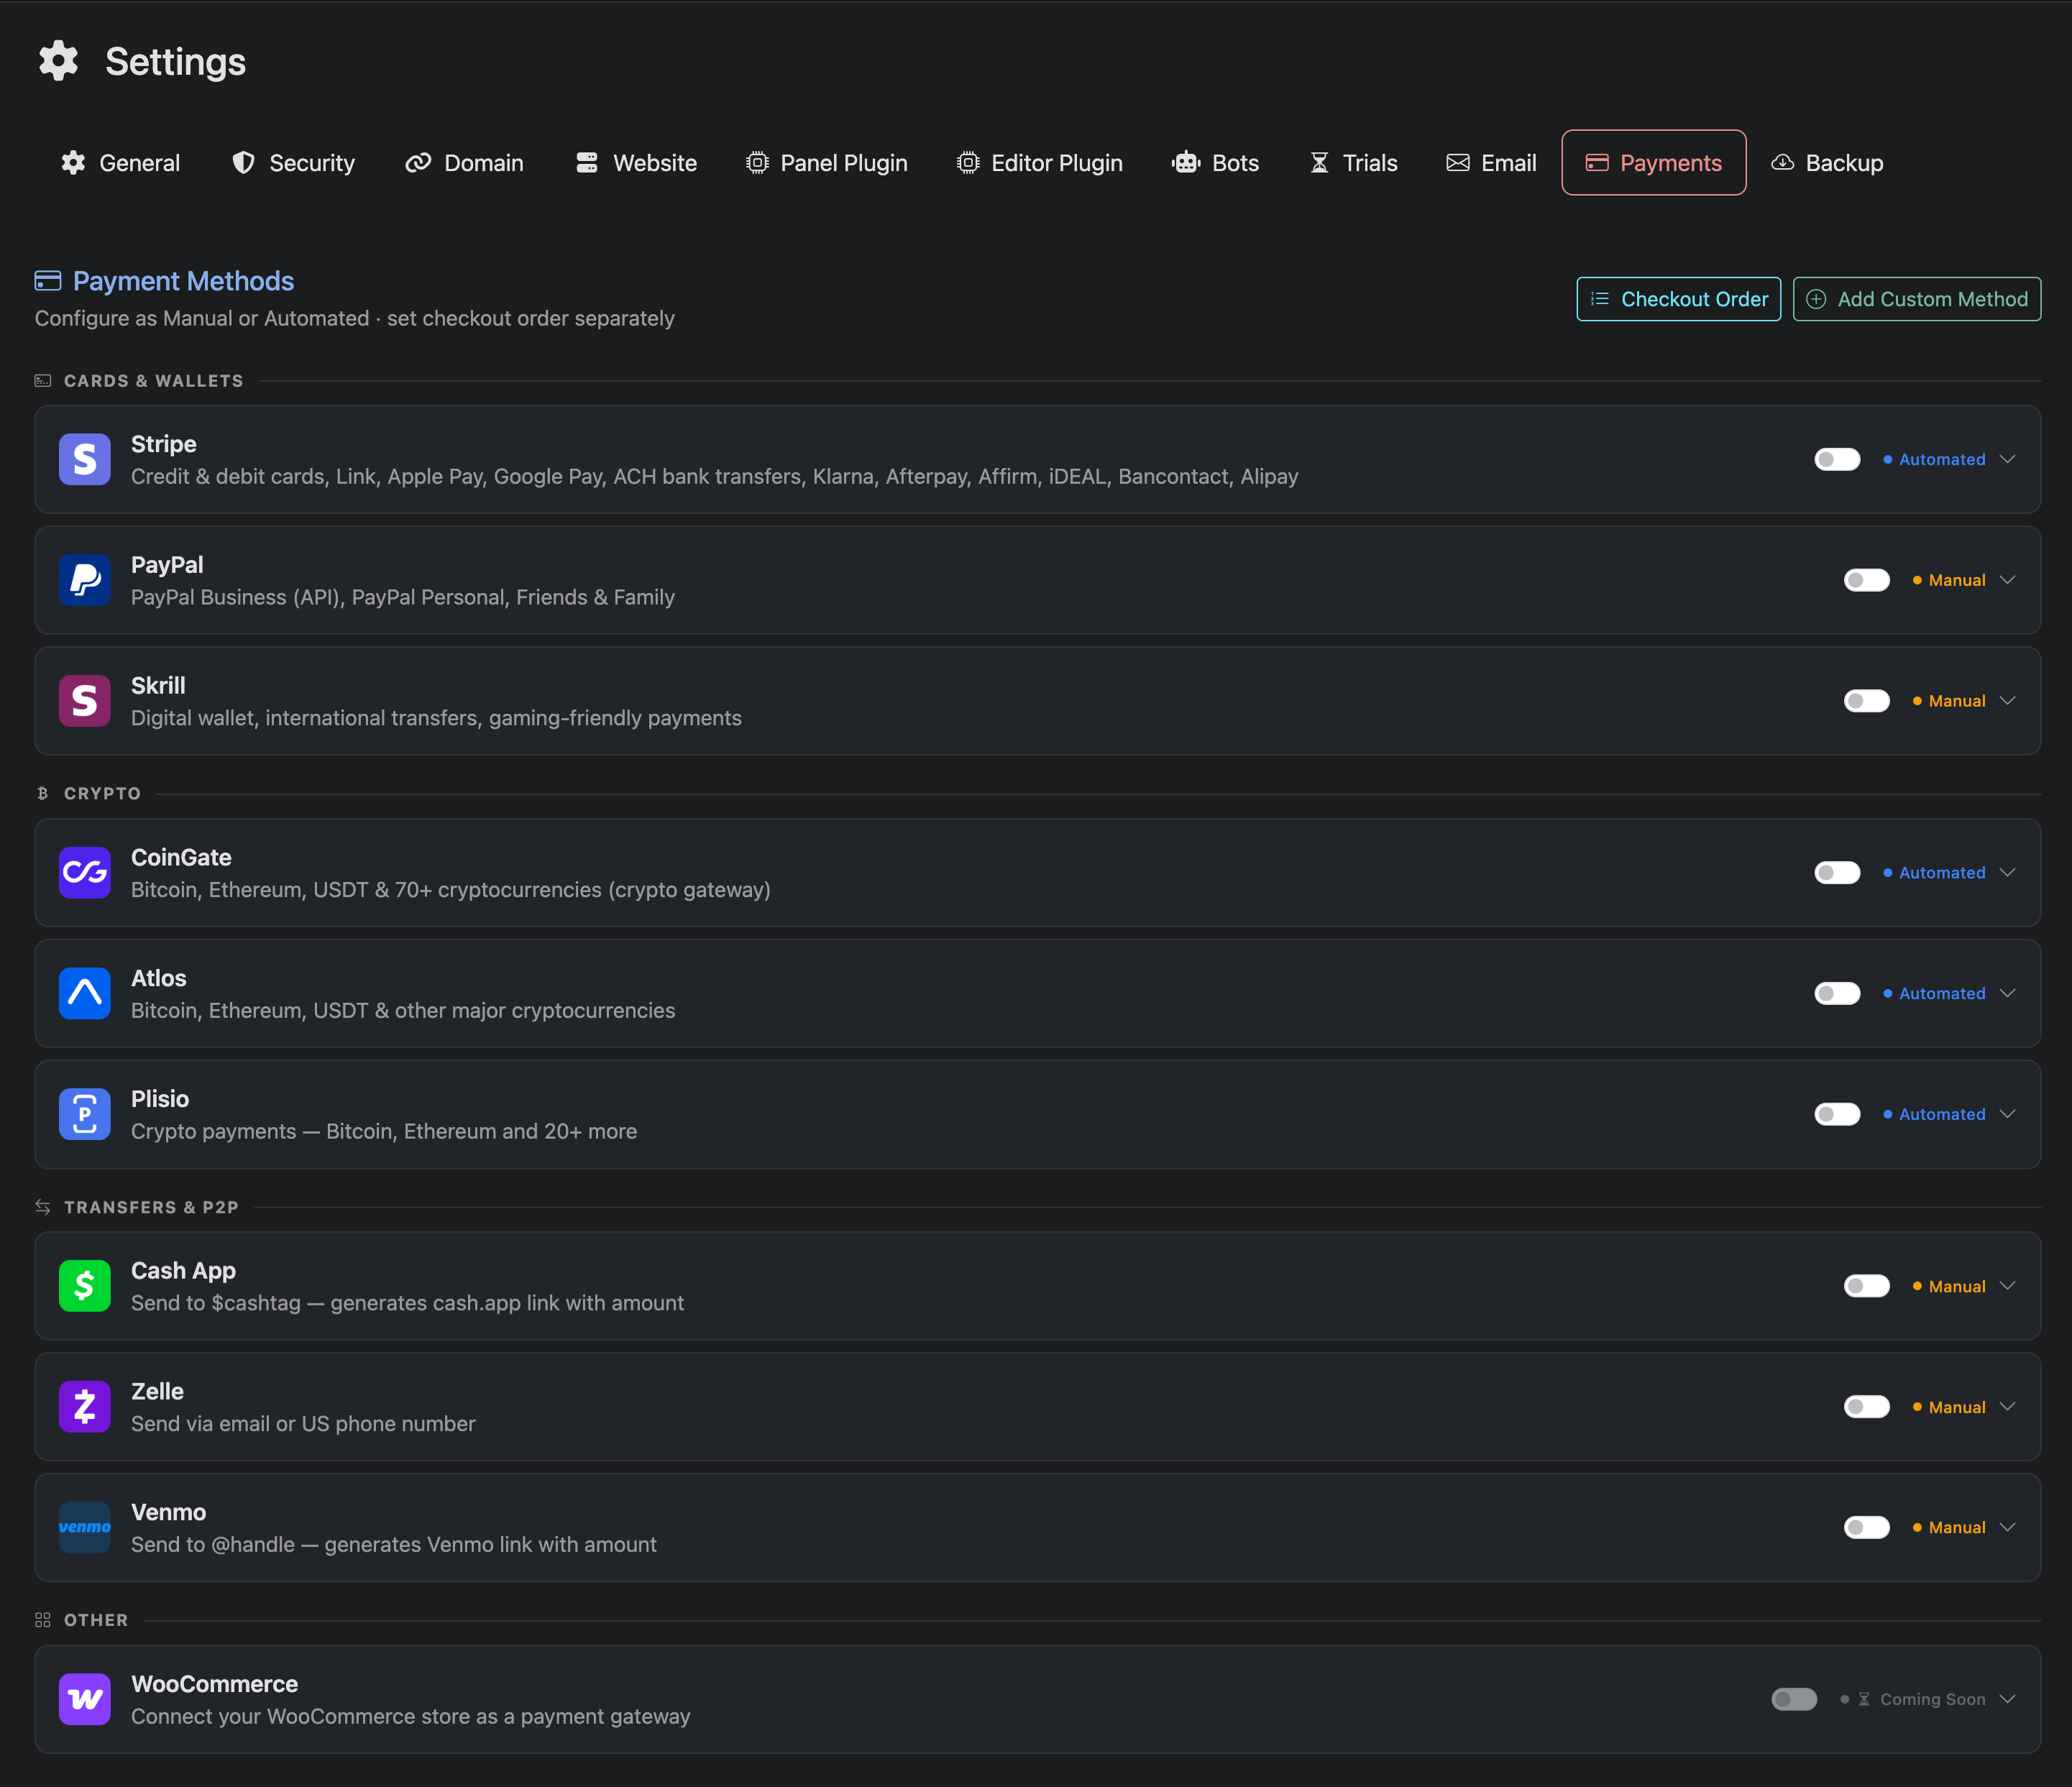Go to the Bots tab
2072x1787 pixels.
pos(1215,163)
